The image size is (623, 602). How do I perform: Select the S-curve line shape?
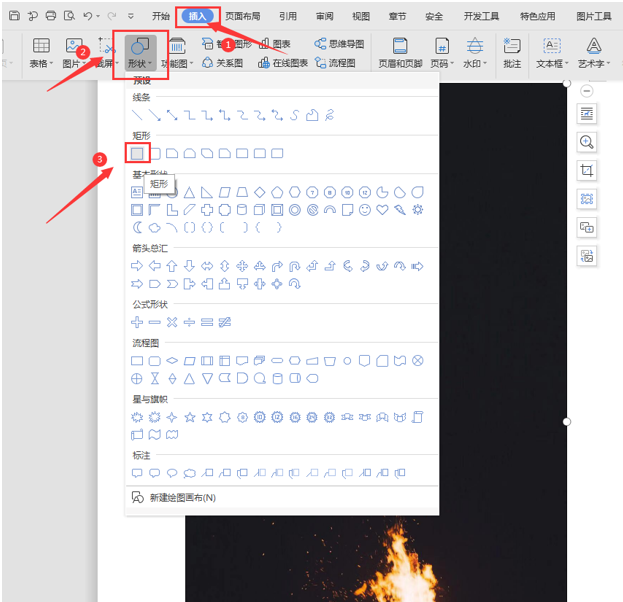pos(294,115)
